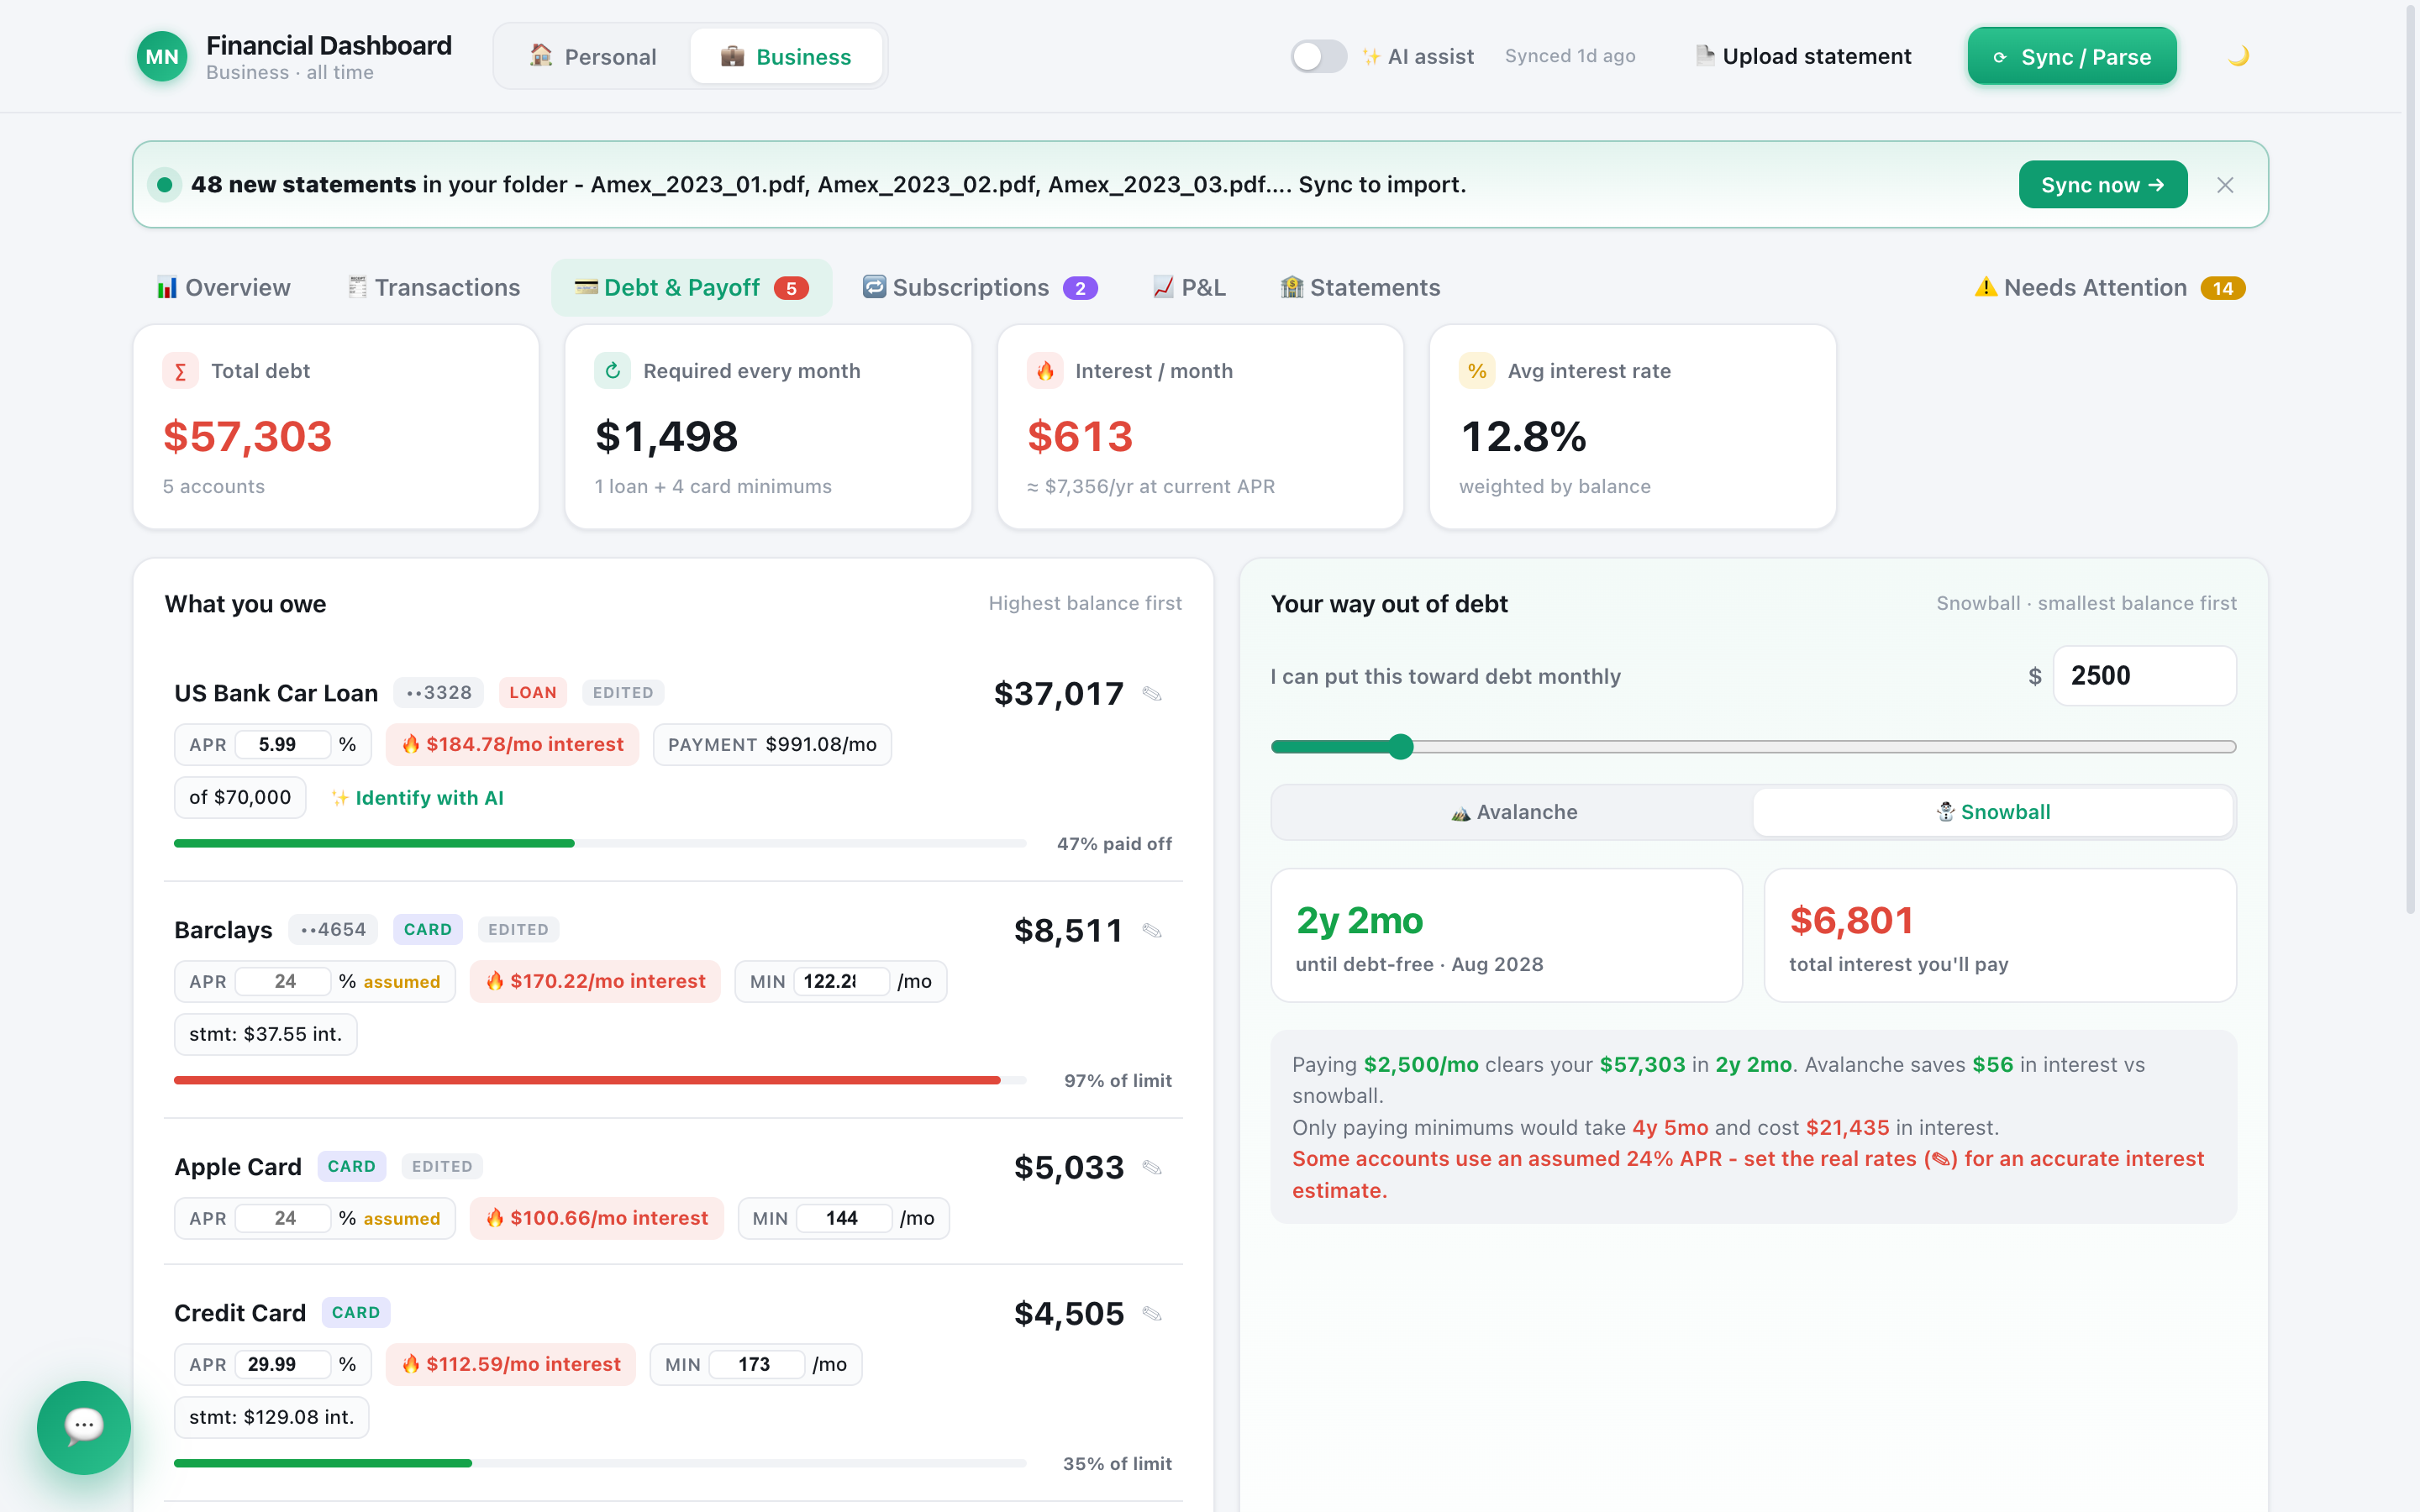Click the monthly payment amount field showing 2500
The width and height of the screenshot is (2420, 1512).
2144,676
